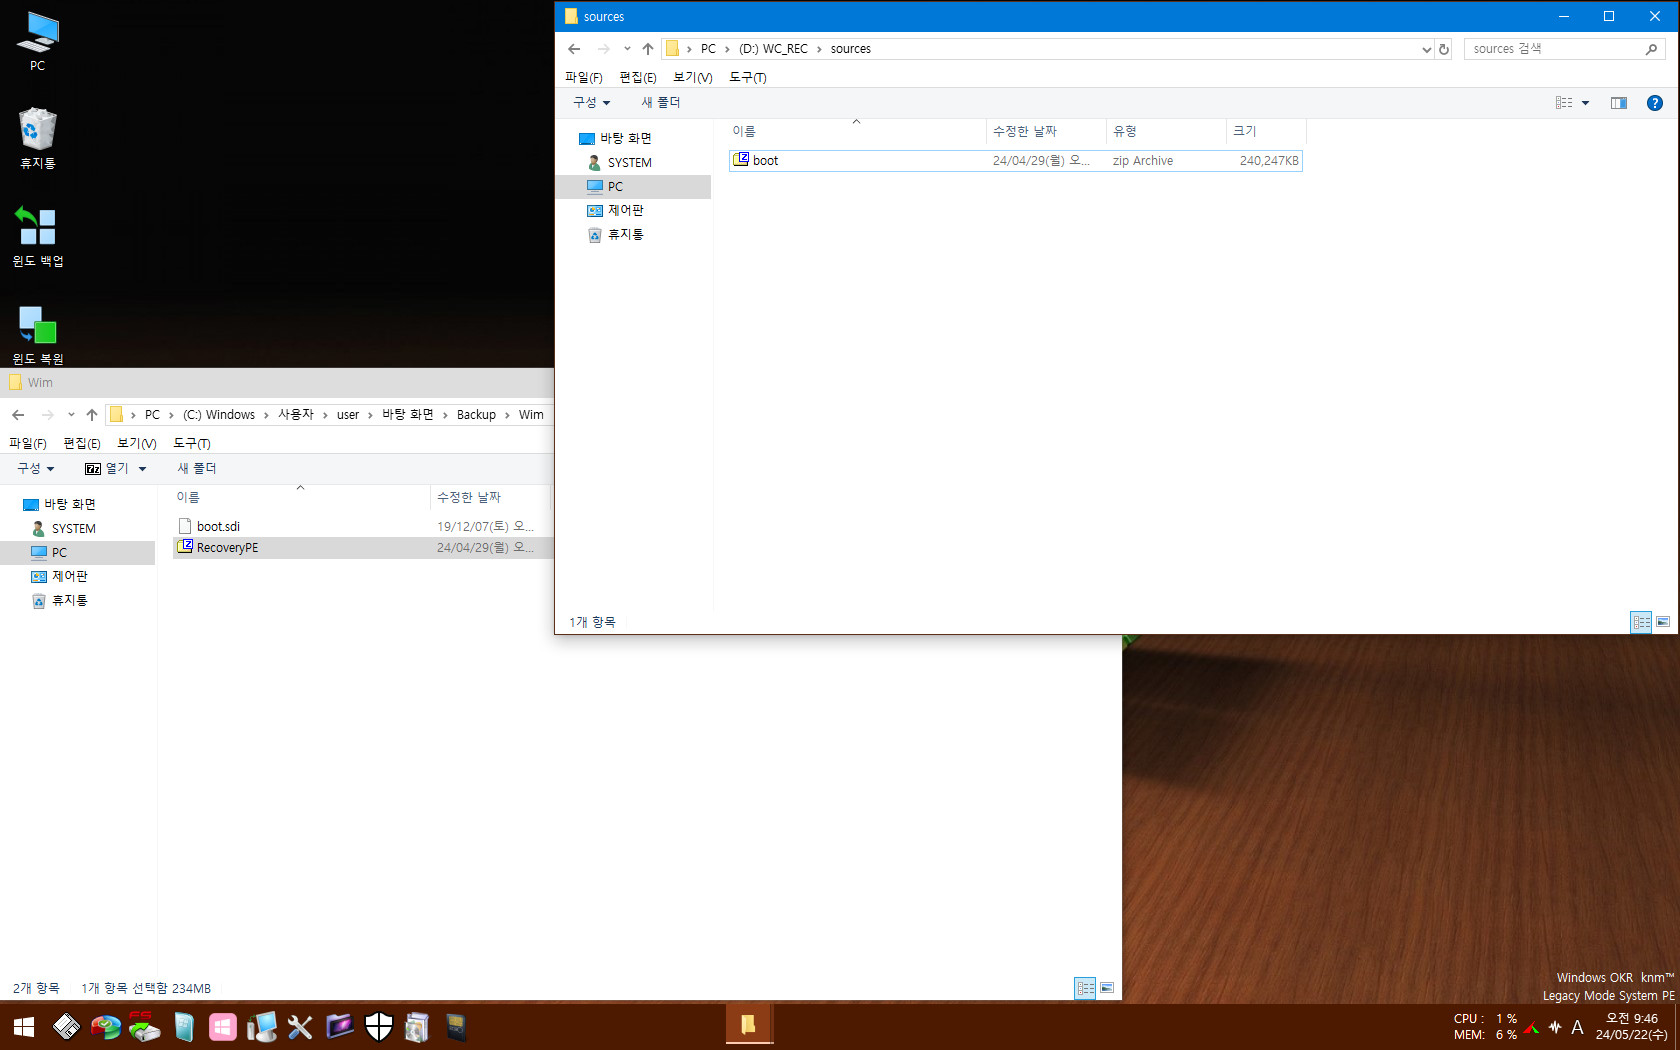1680x1050 pixels.
Task: Switch to the running explorer folder taskbar button
Action: (x=748, y=1026)
